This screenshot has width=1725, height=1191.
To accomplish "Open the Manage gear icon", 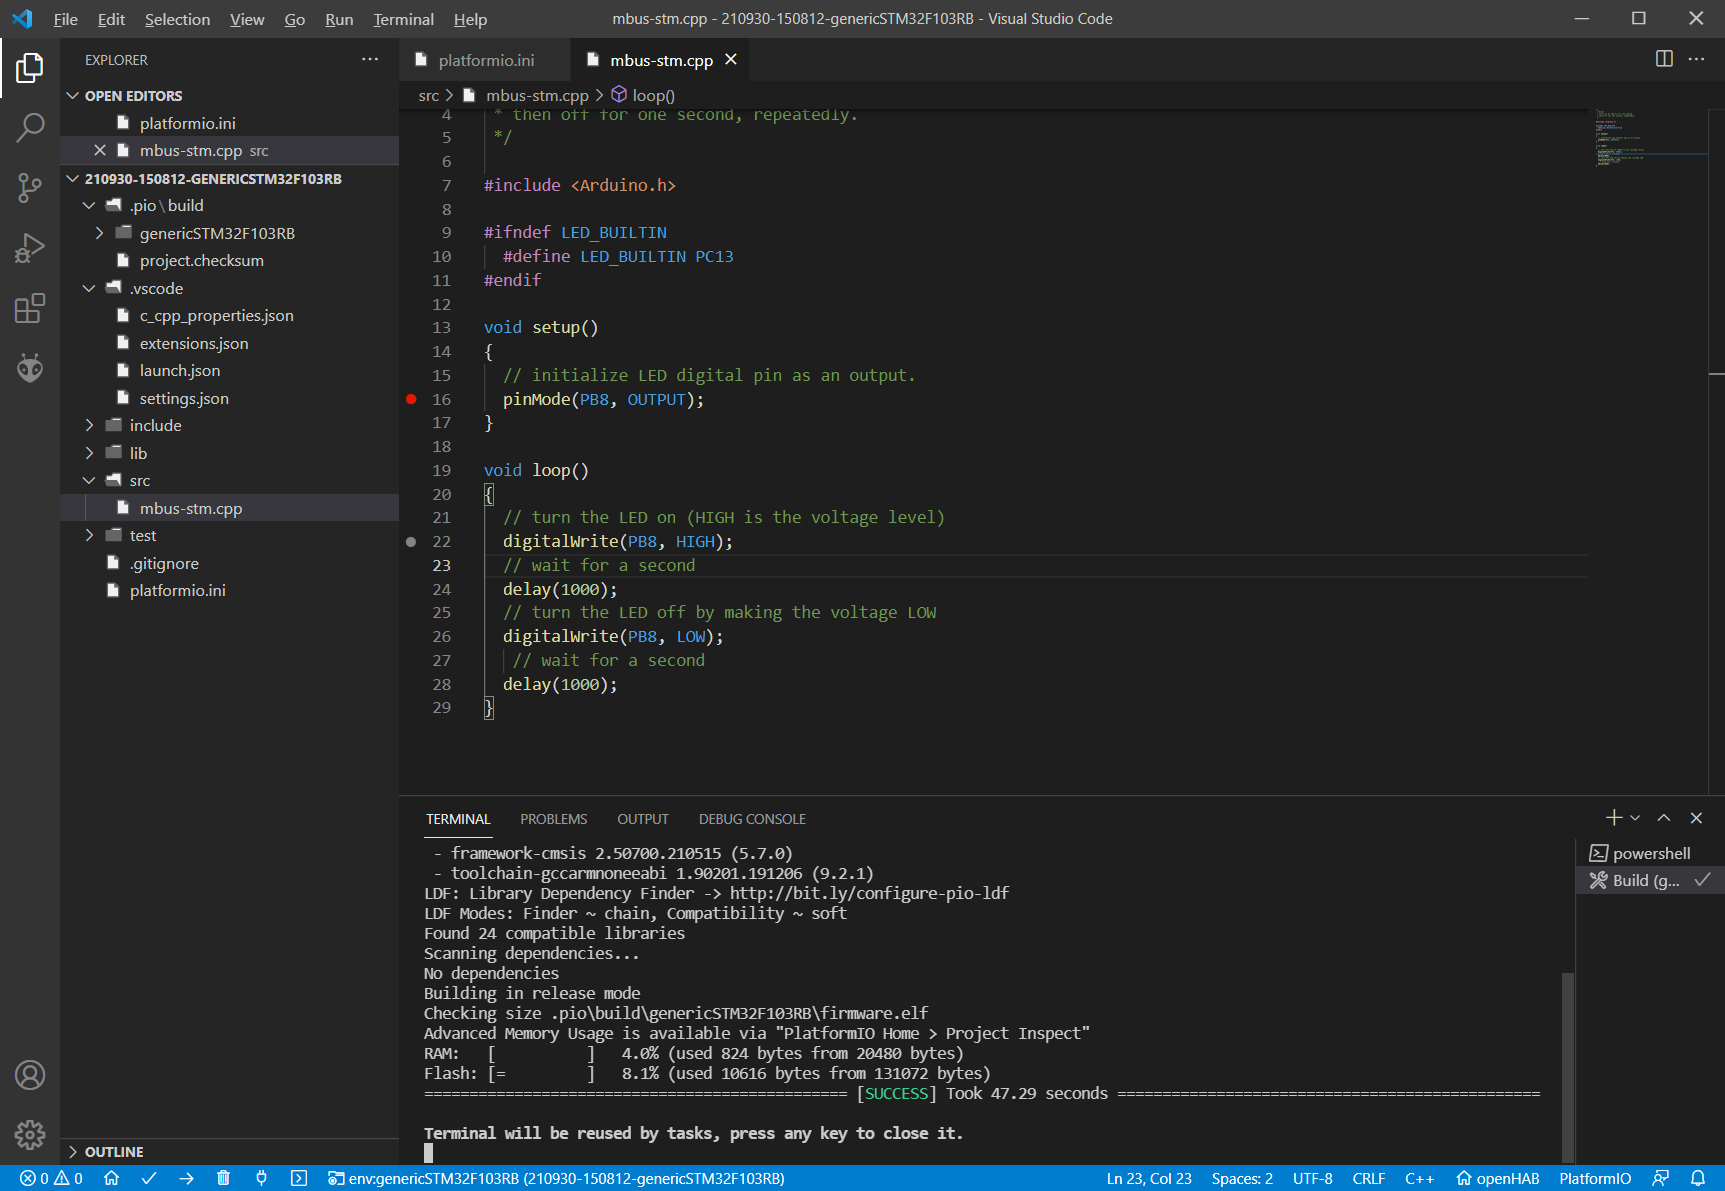I will click(x=30, y=1135).
